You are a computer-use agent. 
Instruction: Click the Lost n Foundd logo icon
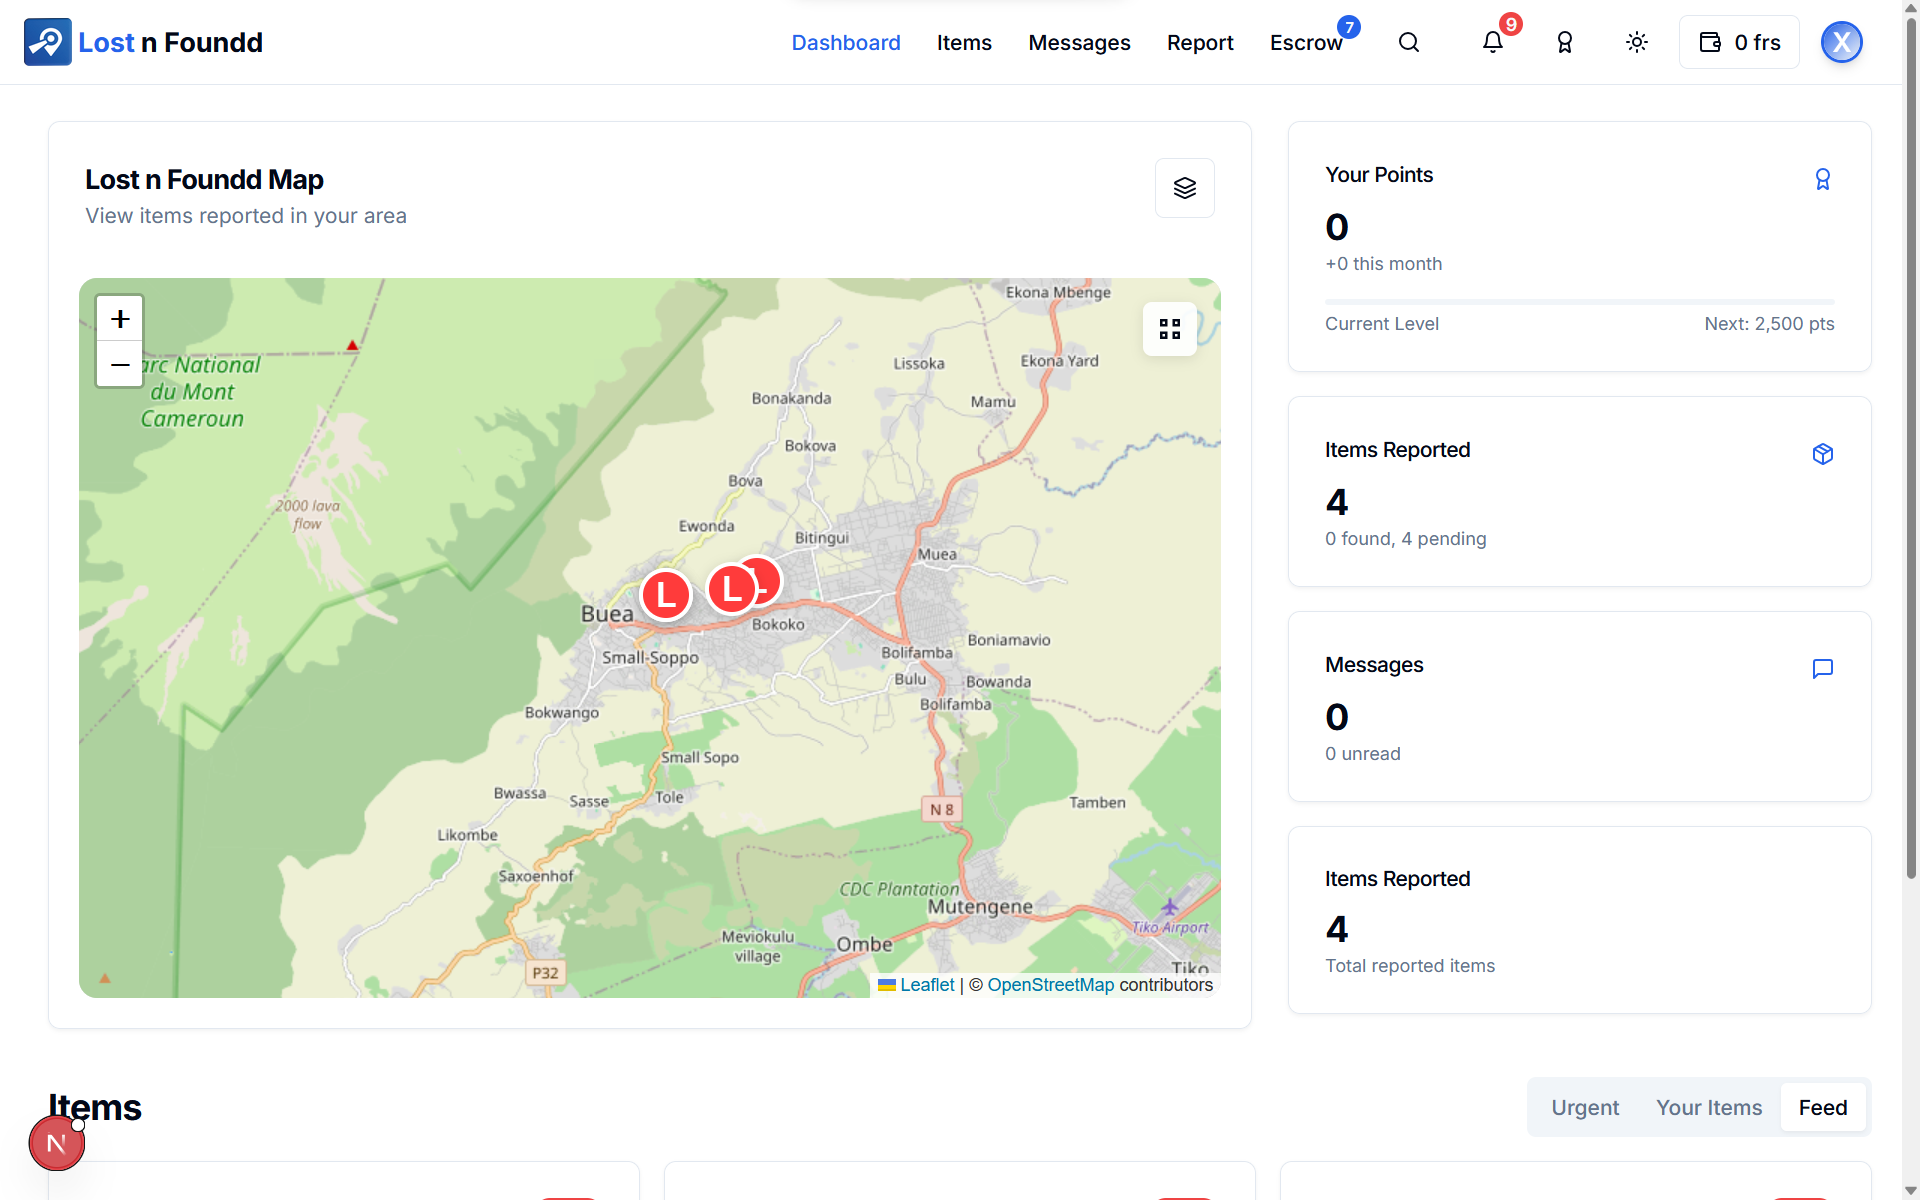47,42
